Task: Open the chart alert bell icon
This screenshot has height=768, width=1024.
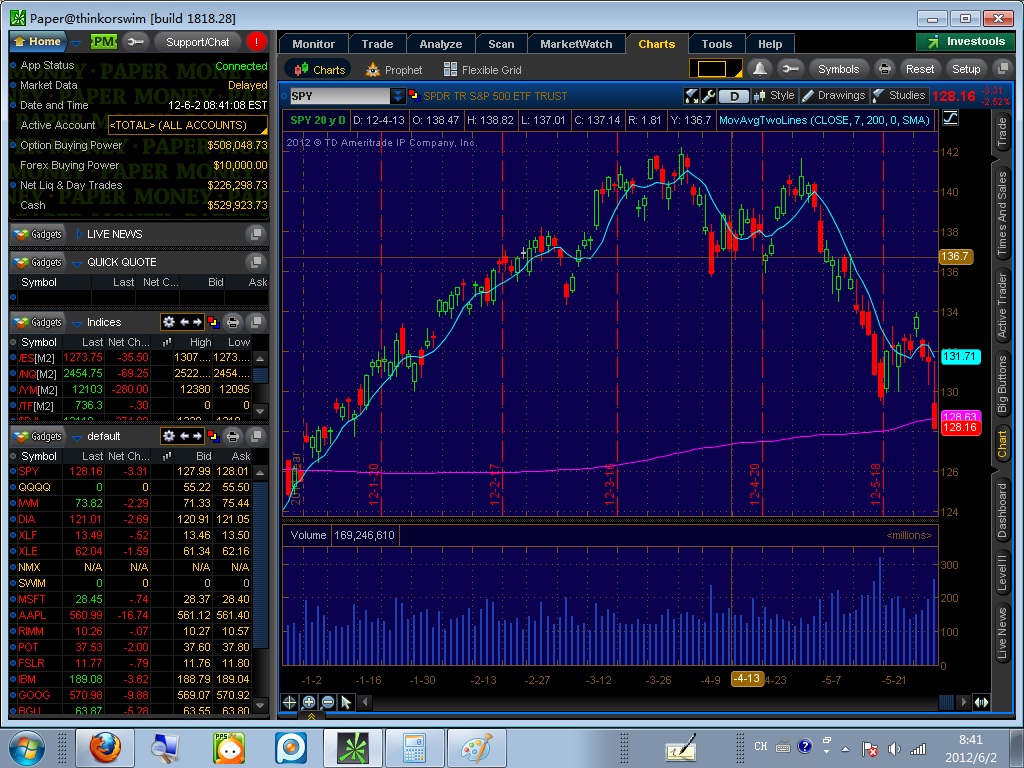Action: [760, 69]
